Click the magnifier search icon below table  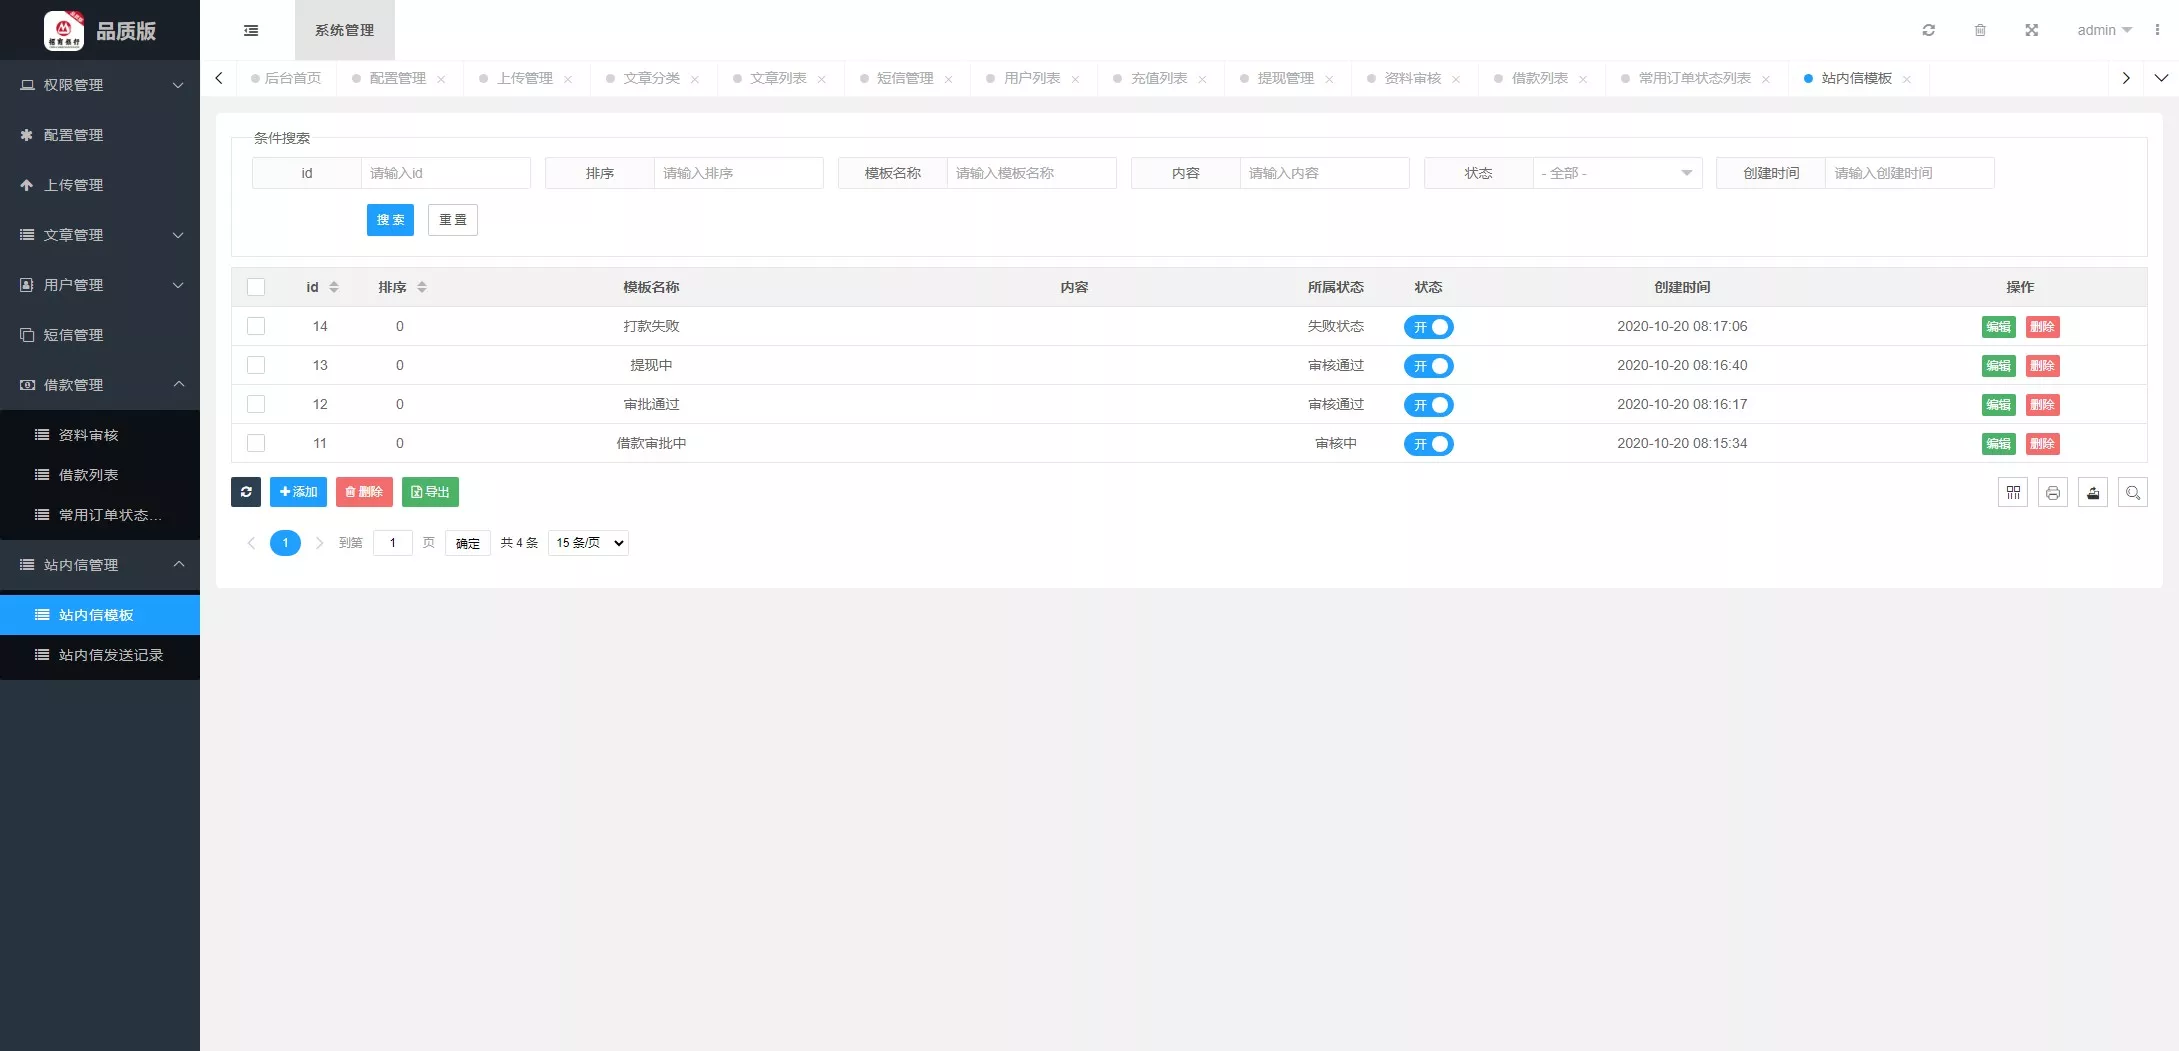click(2132, 493)
